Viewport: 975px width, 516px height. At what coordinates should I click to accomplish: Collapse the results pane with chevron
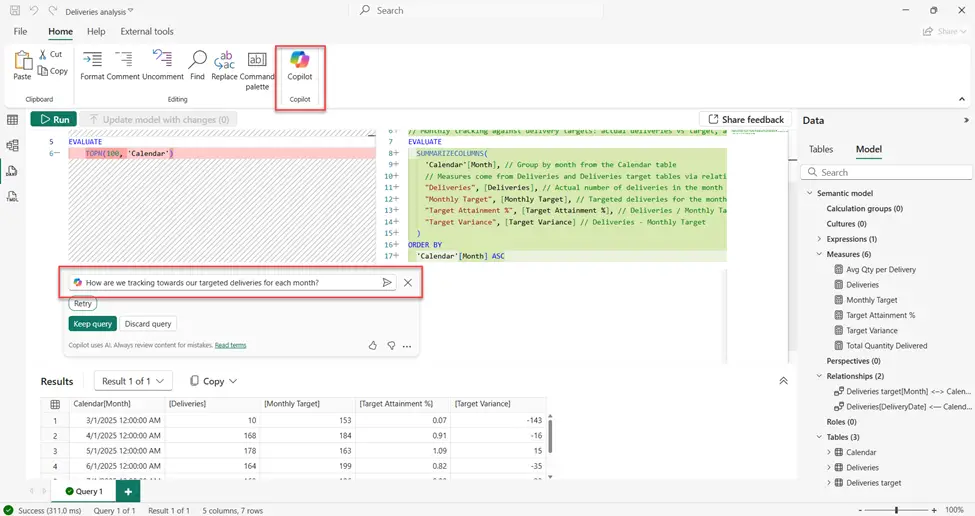pyautogui.click(x=783, y=381)
